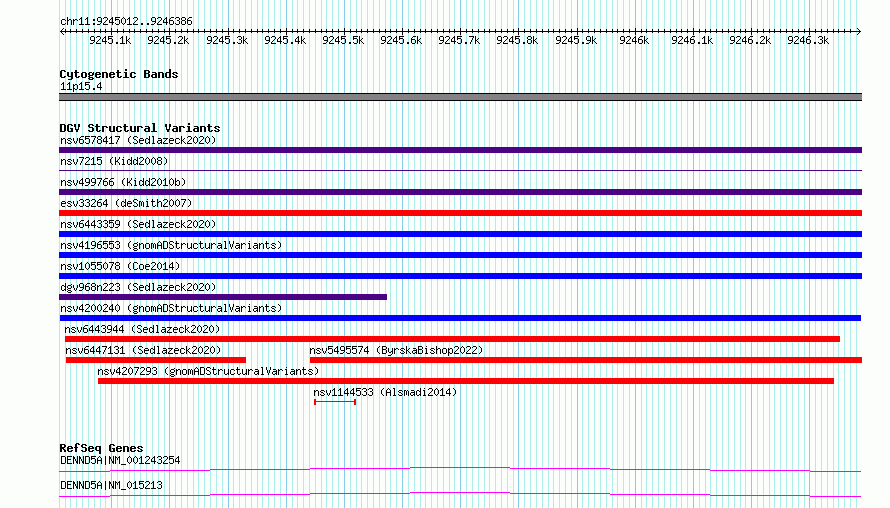890x508 pixels.
Task: Select the red bar of nsv4207293
Action: click(x=465, y=381)
